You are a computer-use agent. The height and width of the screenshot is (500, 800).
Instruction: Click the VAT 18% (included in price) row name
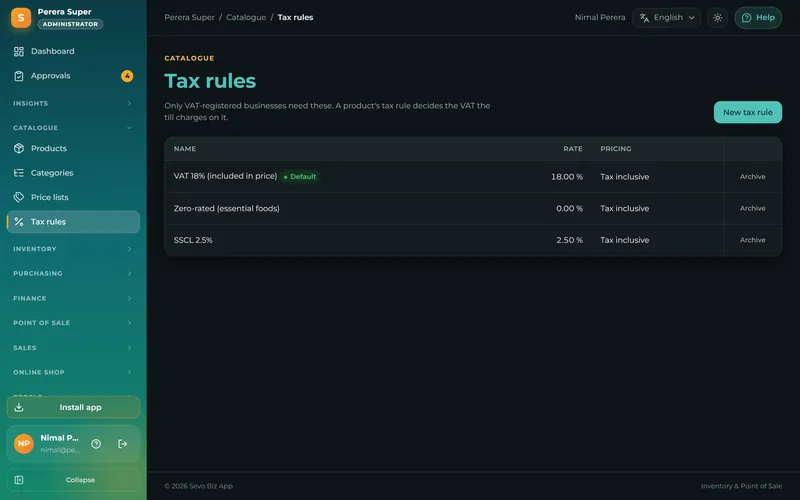(x=225, y=176)
